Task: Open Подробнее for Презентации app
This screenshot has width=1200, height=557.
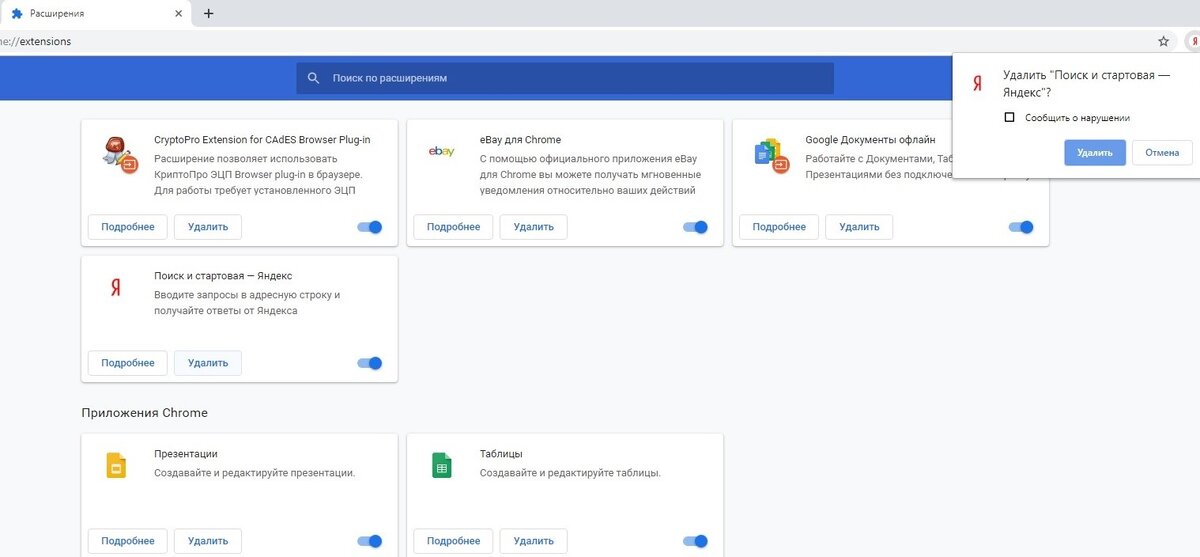Action: coord(128,541)
